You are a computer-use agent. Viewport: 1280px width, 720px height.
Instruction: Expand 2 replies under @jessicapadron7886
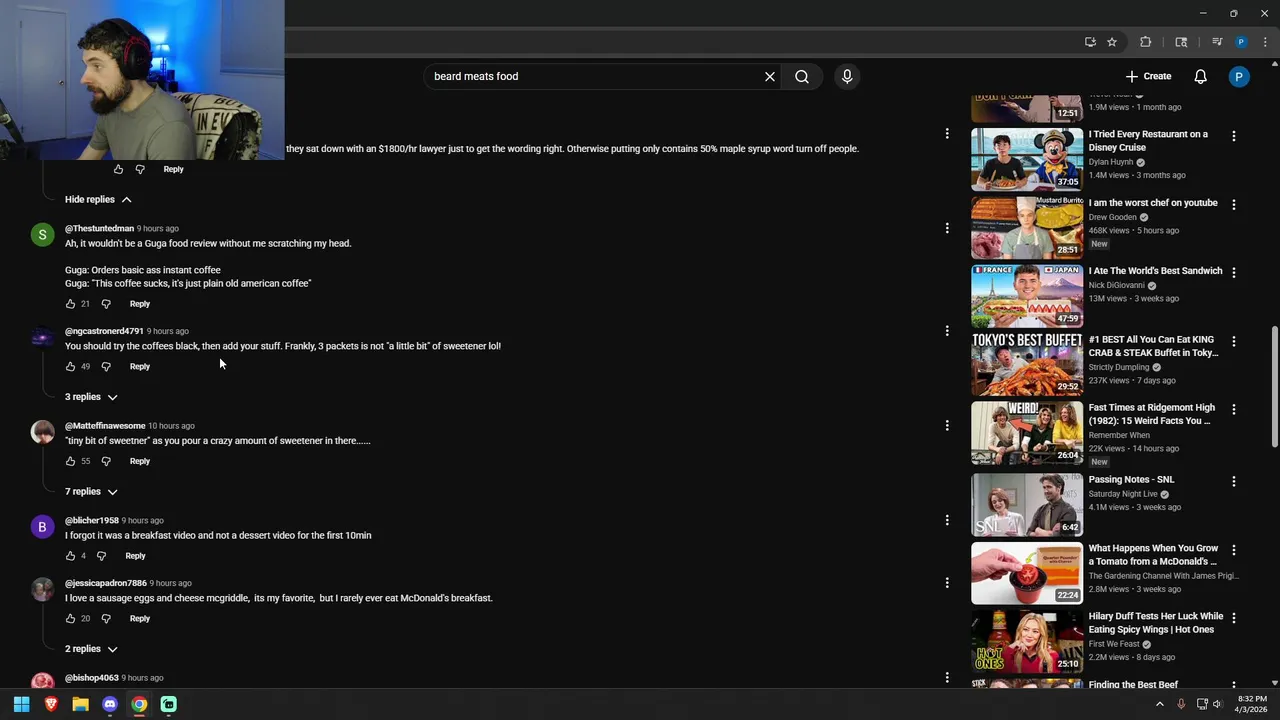(91, 649)
